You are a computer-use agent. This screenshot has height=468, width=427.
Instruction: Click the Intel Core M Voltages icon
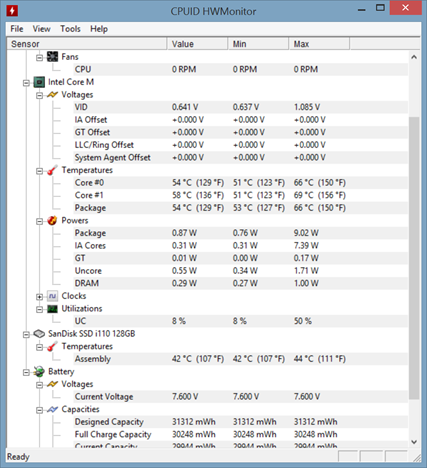pos(52,95)
